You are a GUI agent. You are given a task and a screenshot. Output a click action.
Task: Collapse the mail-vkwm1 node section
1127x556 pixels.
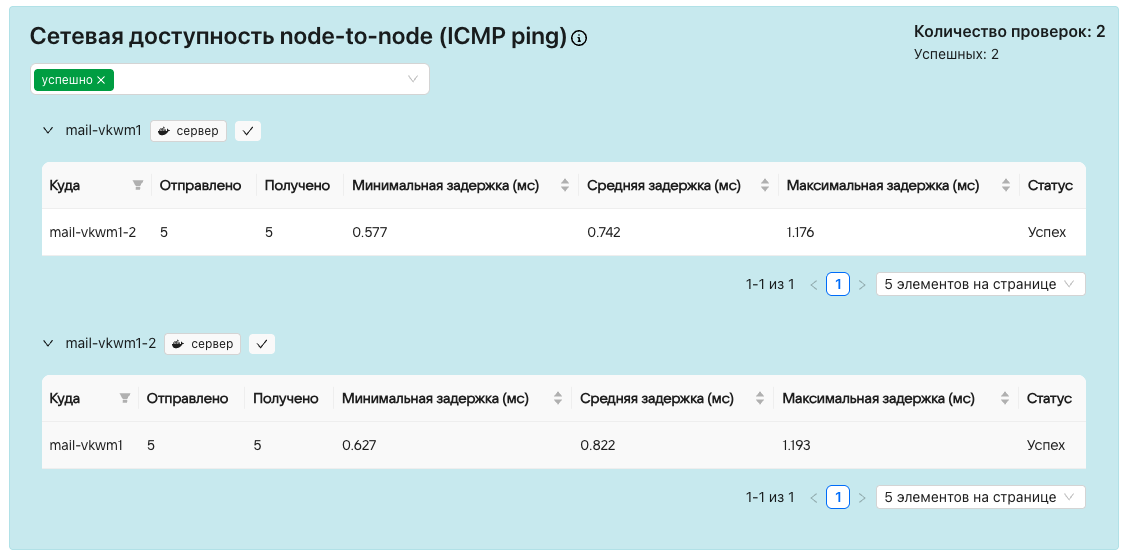coord(48,130)
